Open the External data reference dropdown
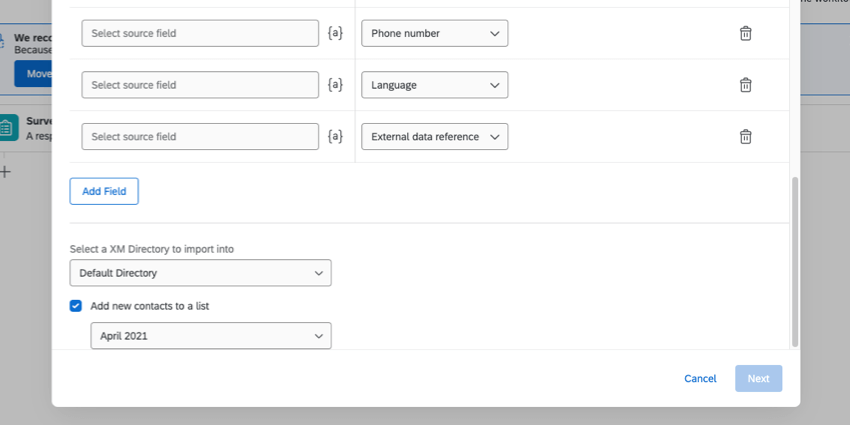 [434, 137]
